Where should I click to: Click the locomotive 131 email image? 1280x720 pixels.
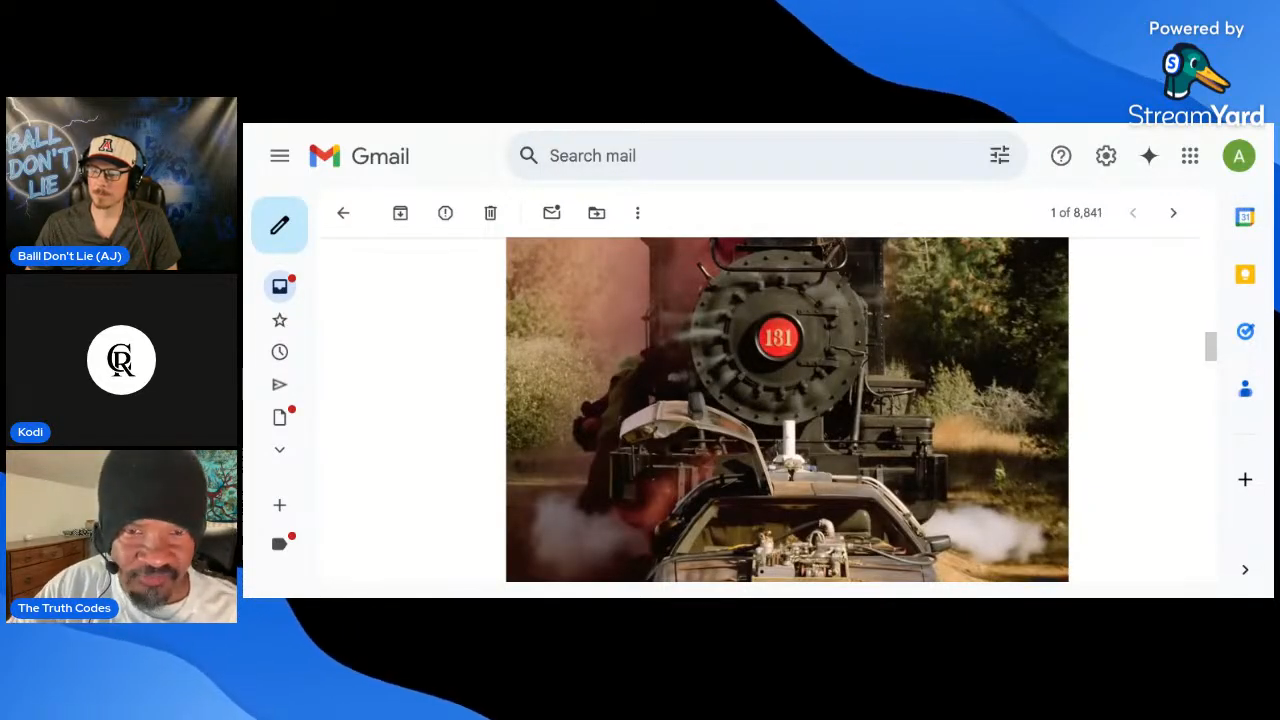pos(787,409)
